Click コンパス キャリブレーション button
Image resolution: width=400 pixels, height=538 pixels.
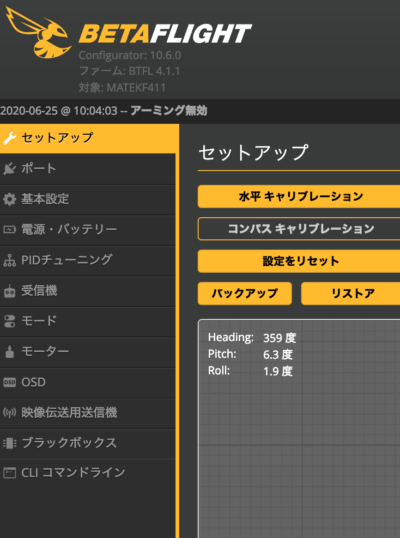pos(299,229)
